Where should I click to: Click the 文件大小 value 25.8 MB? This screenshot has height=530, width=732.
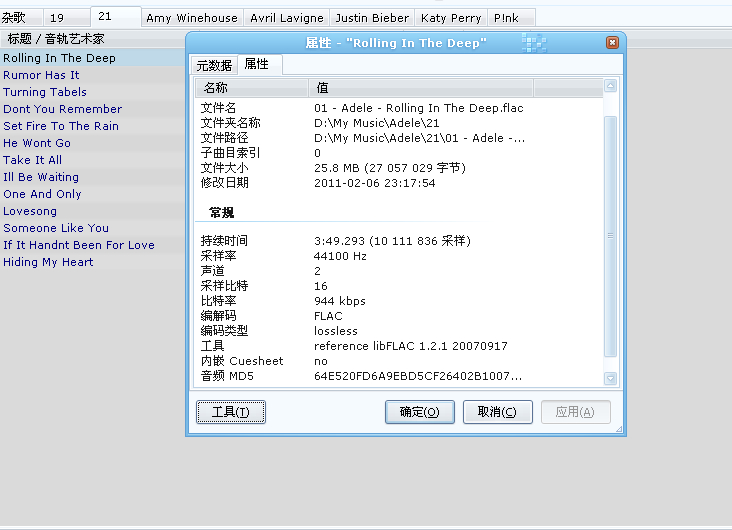(390, 168)
